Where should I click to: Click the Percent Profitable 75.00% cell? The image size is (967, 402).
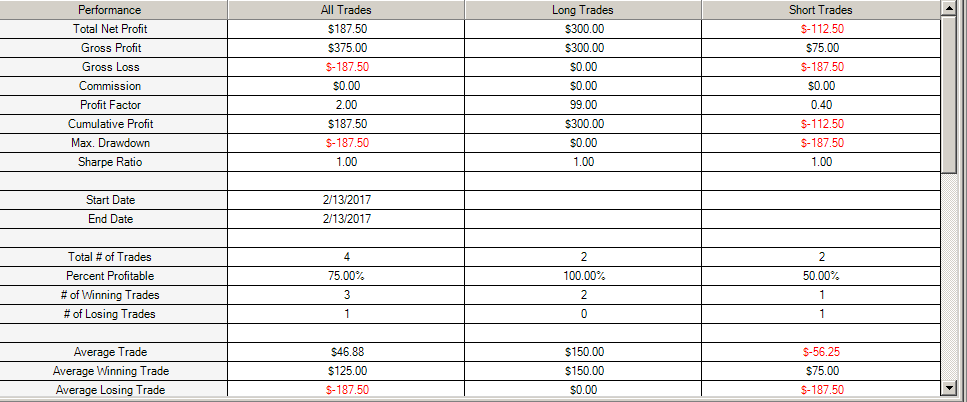pos(346,276)
